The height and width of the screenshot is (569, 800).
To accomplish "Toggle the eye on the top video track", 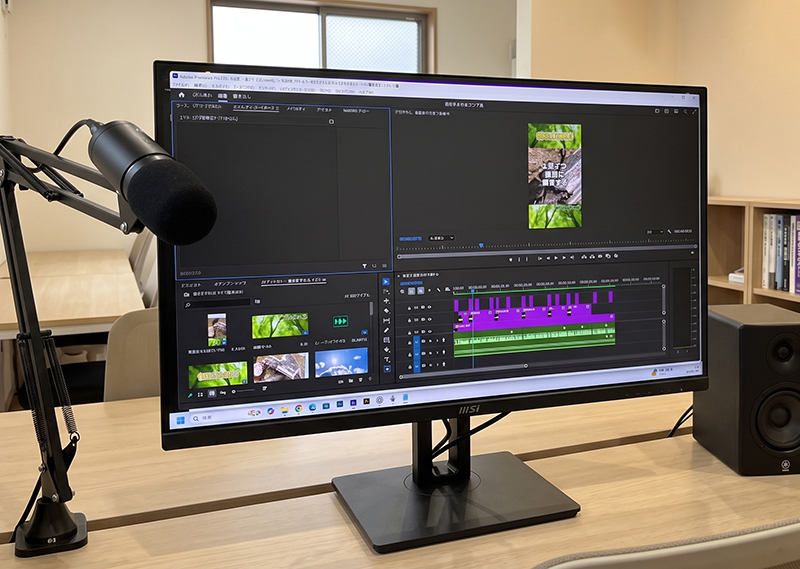I will 430,307.
